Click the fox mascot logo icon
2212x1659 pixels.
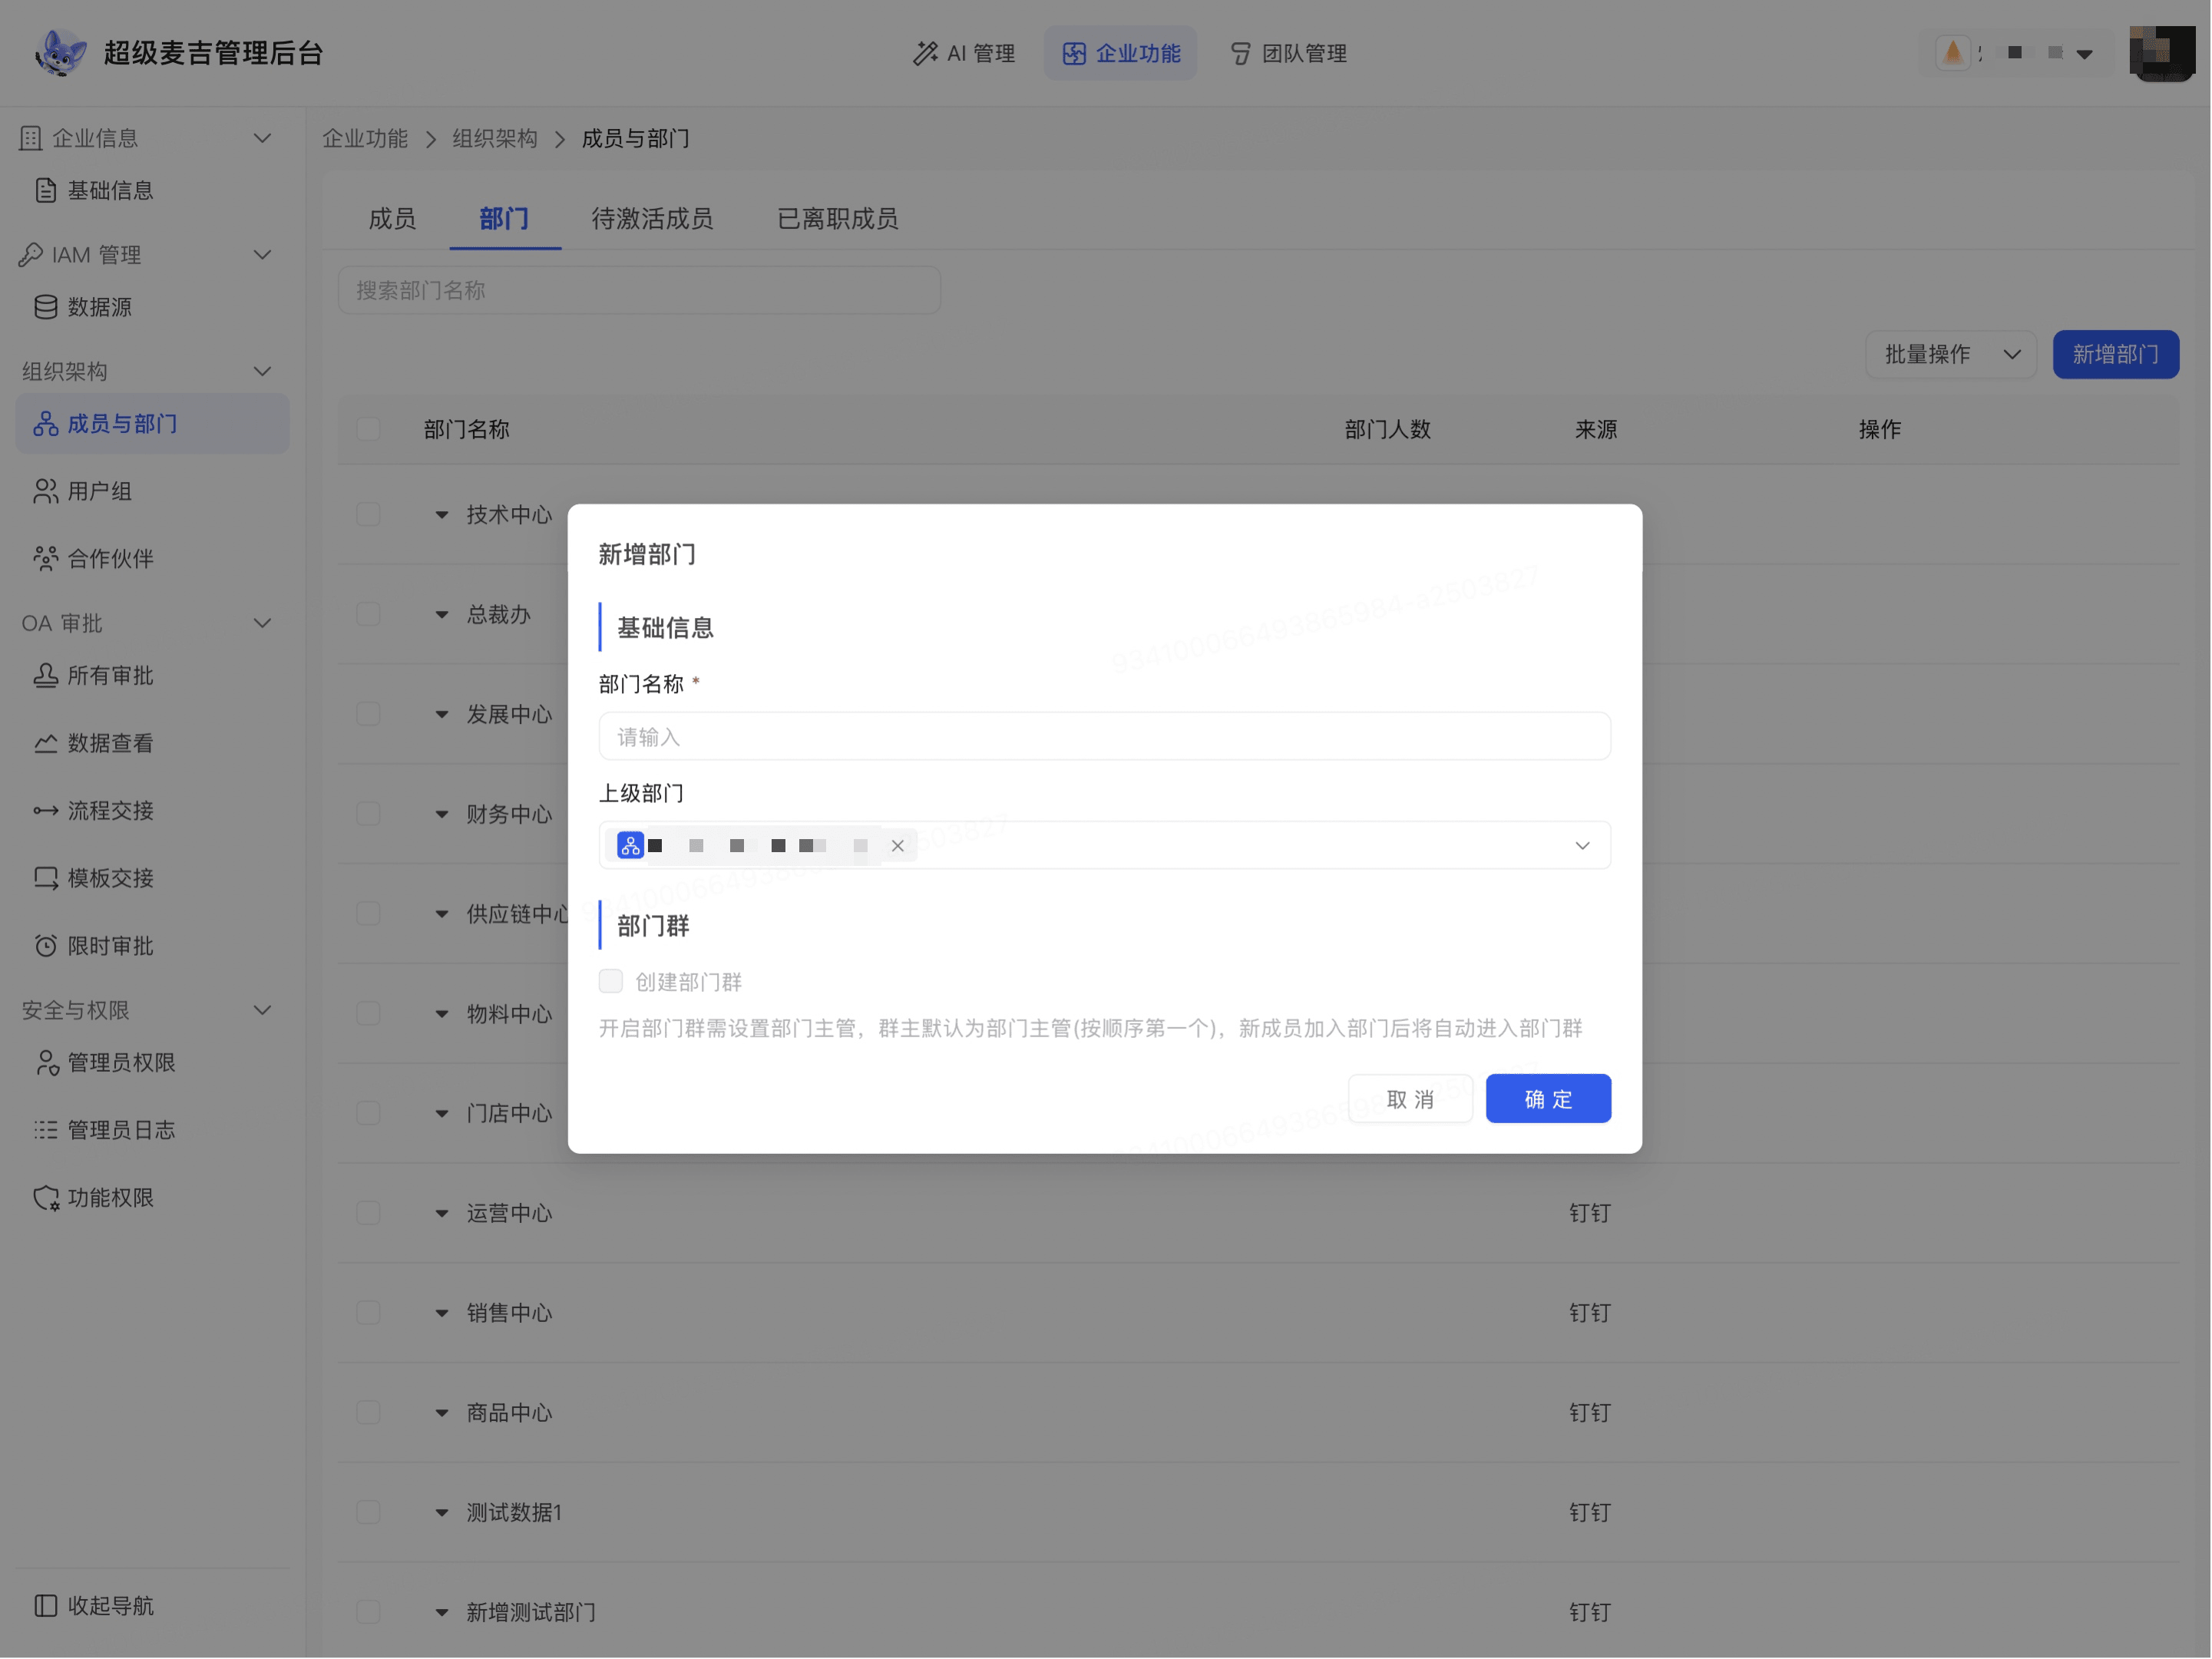[x=60, y=52]
